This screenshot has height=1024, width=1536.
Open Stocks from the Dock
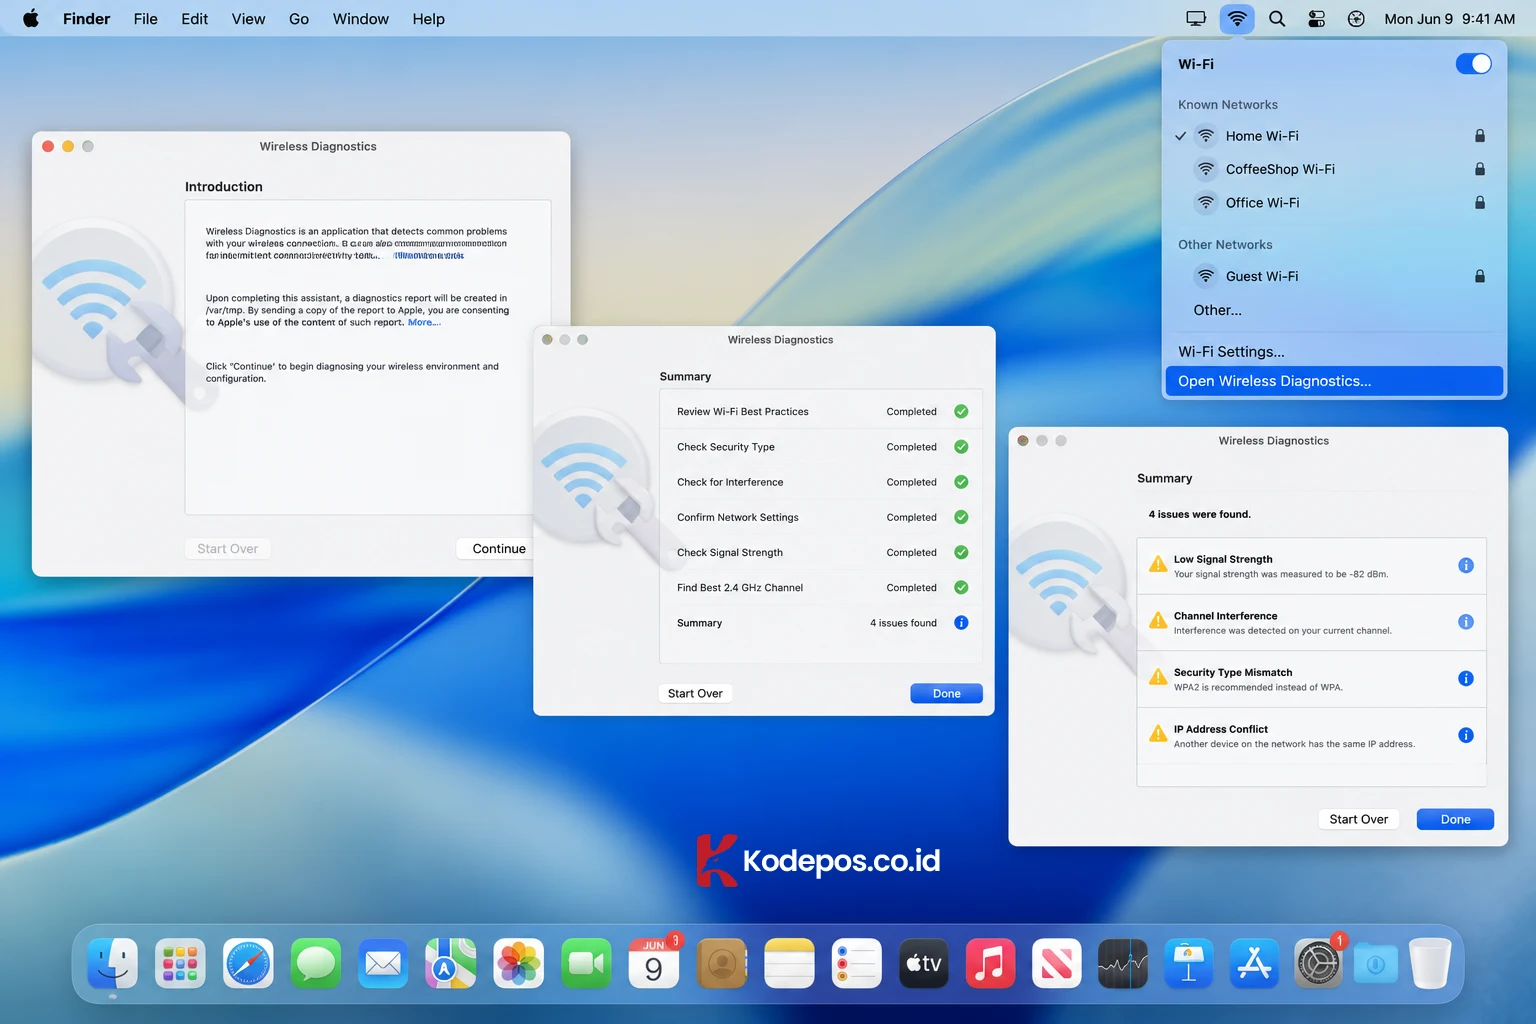[1123, 964]
